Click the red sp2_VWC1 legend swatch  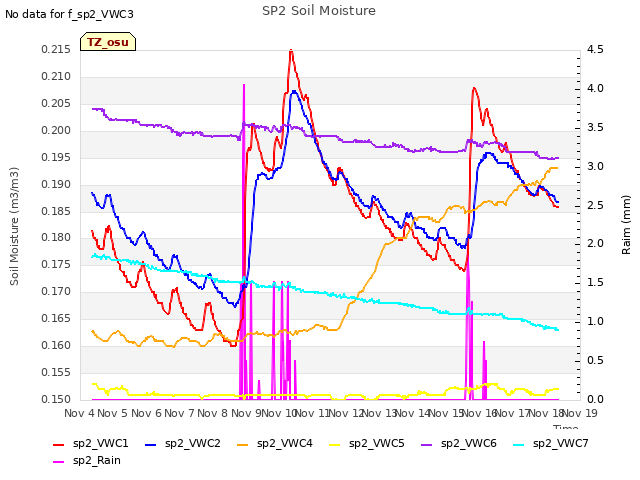[59, 445]
